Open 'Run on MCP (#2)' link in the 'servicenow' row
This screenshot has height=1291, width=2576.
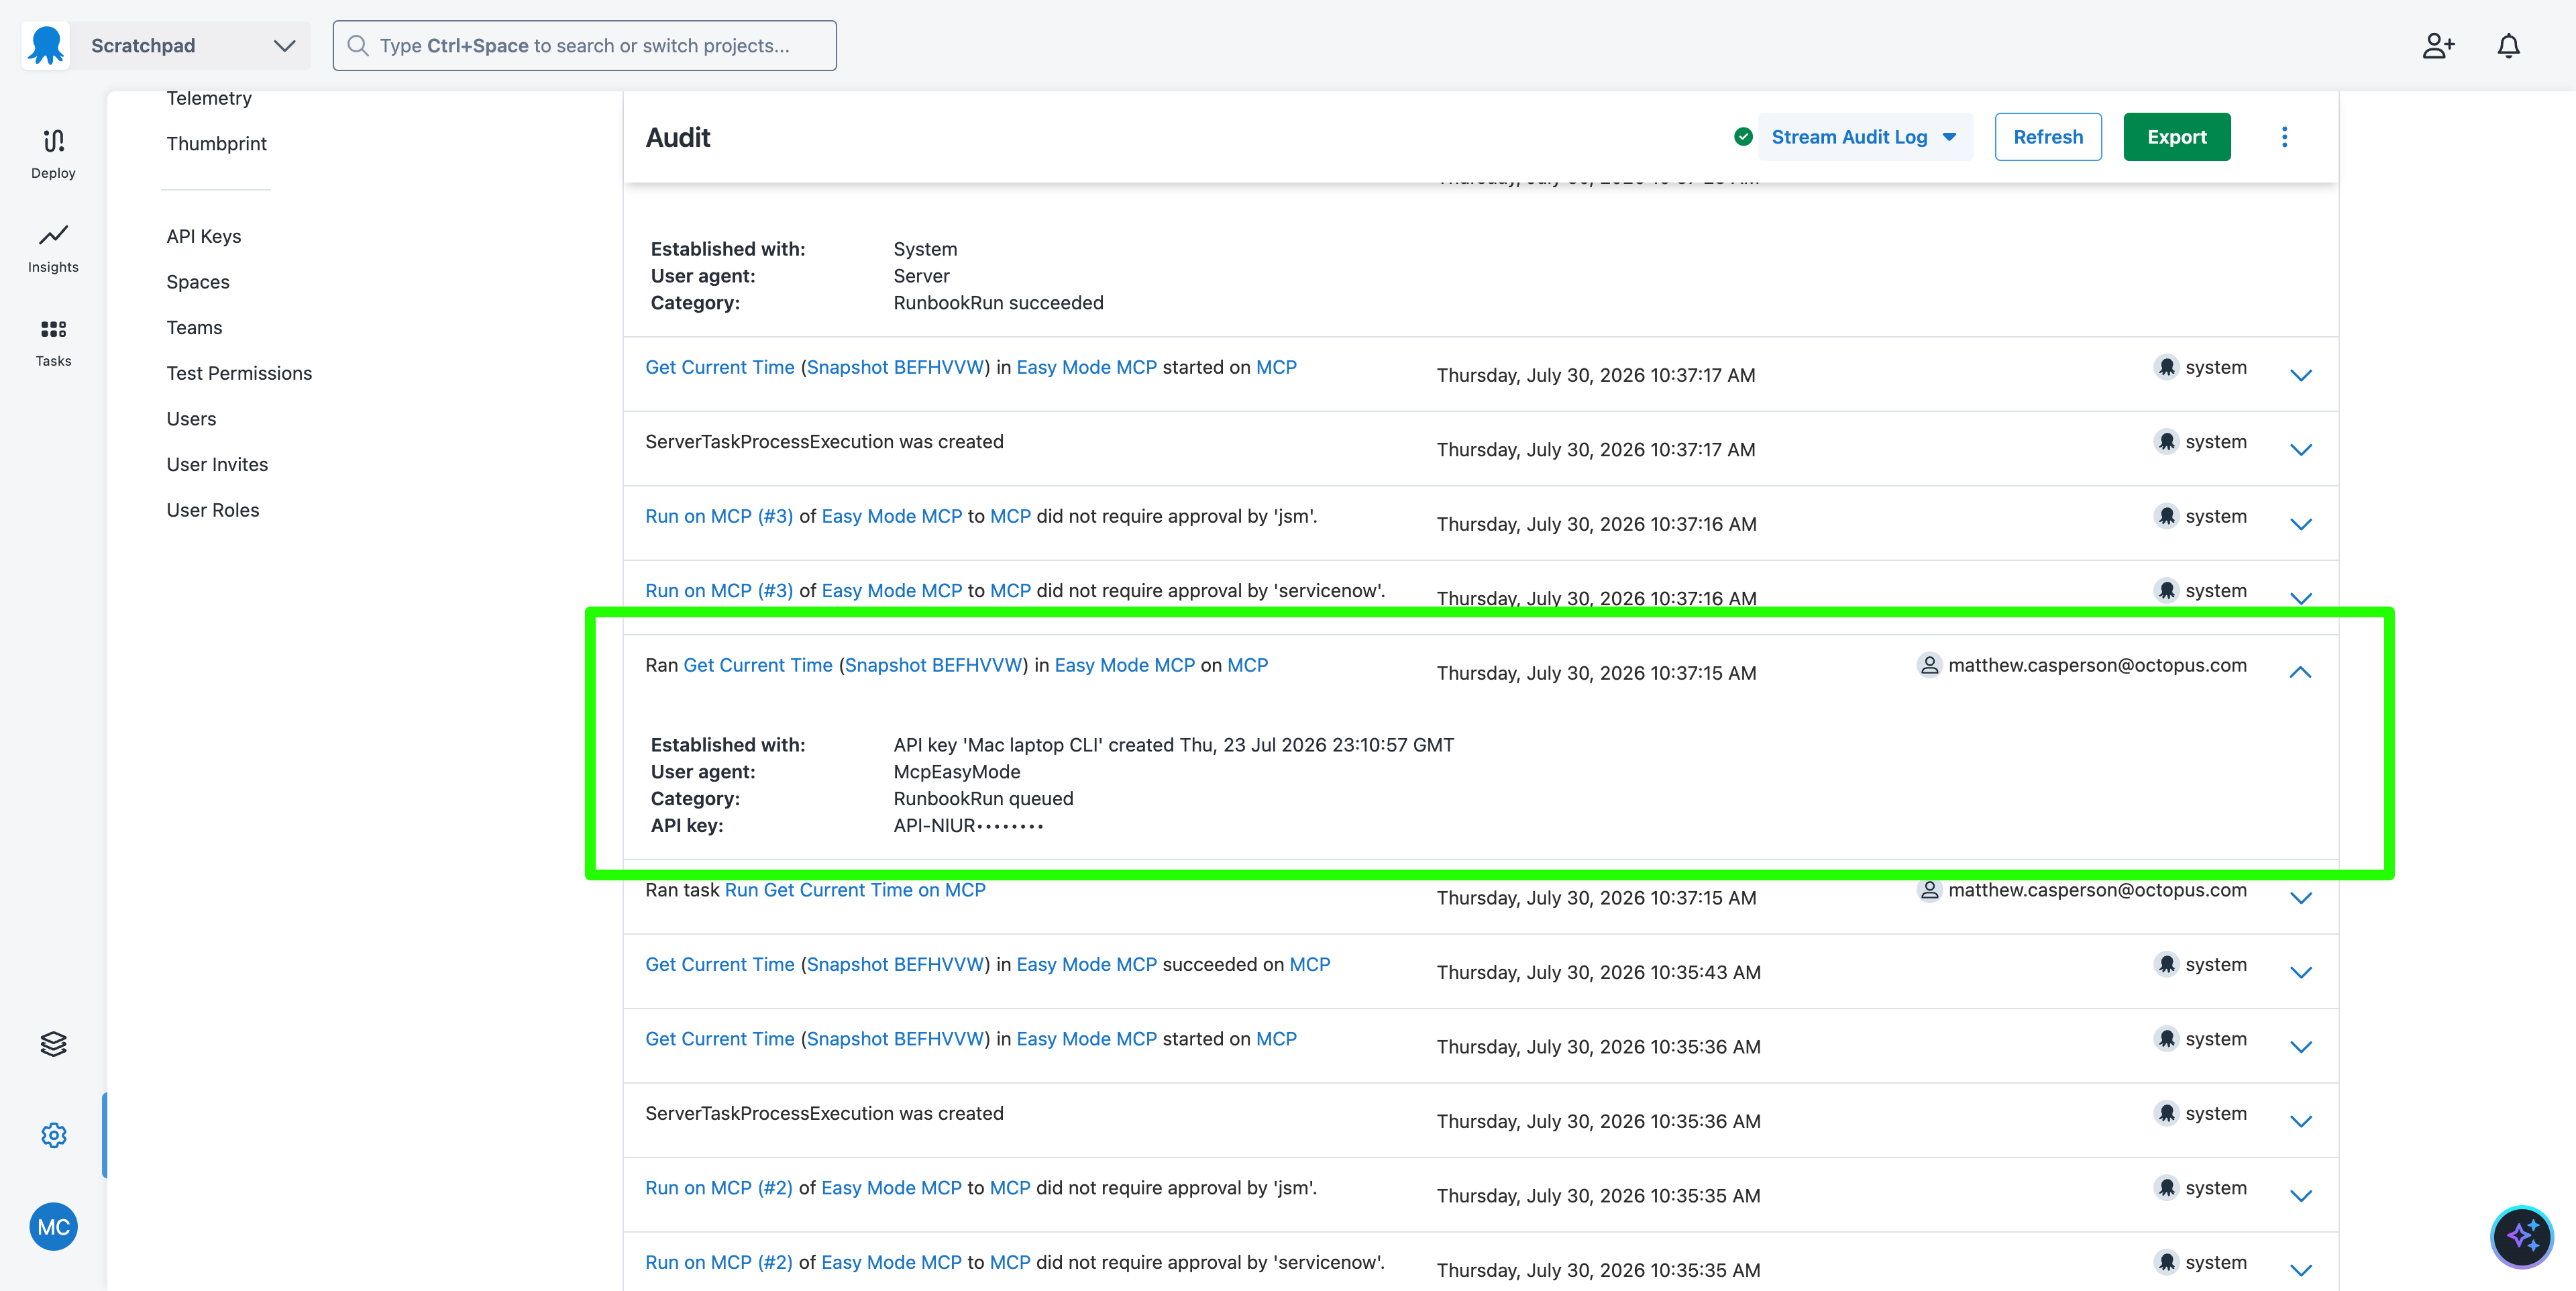[x=719, y=1262]
